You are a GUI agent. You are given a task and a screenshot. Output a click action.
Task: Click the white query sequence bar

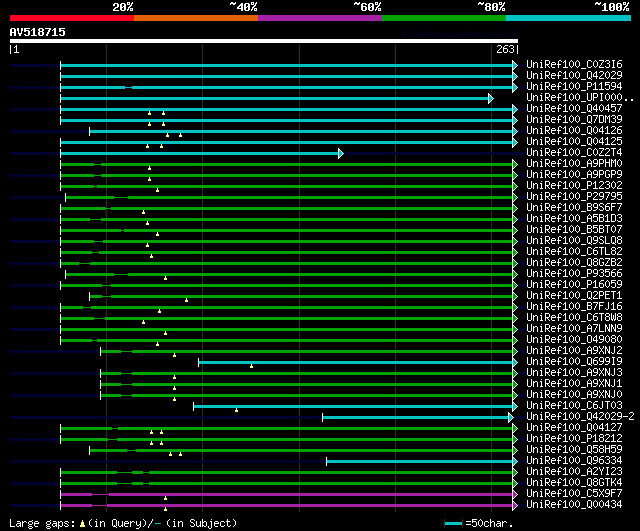click(x=264, y=41)
